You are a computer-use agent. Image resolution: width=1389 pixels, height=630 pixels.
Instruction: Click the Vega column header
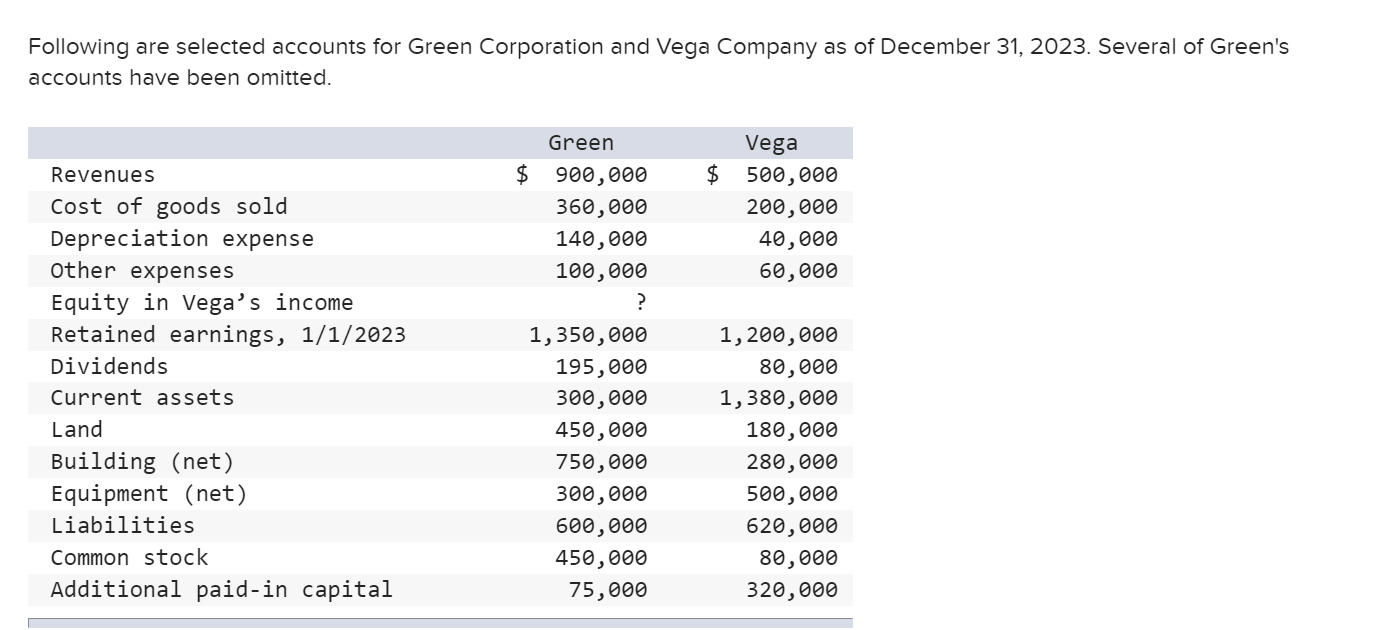tap(771, 143)
